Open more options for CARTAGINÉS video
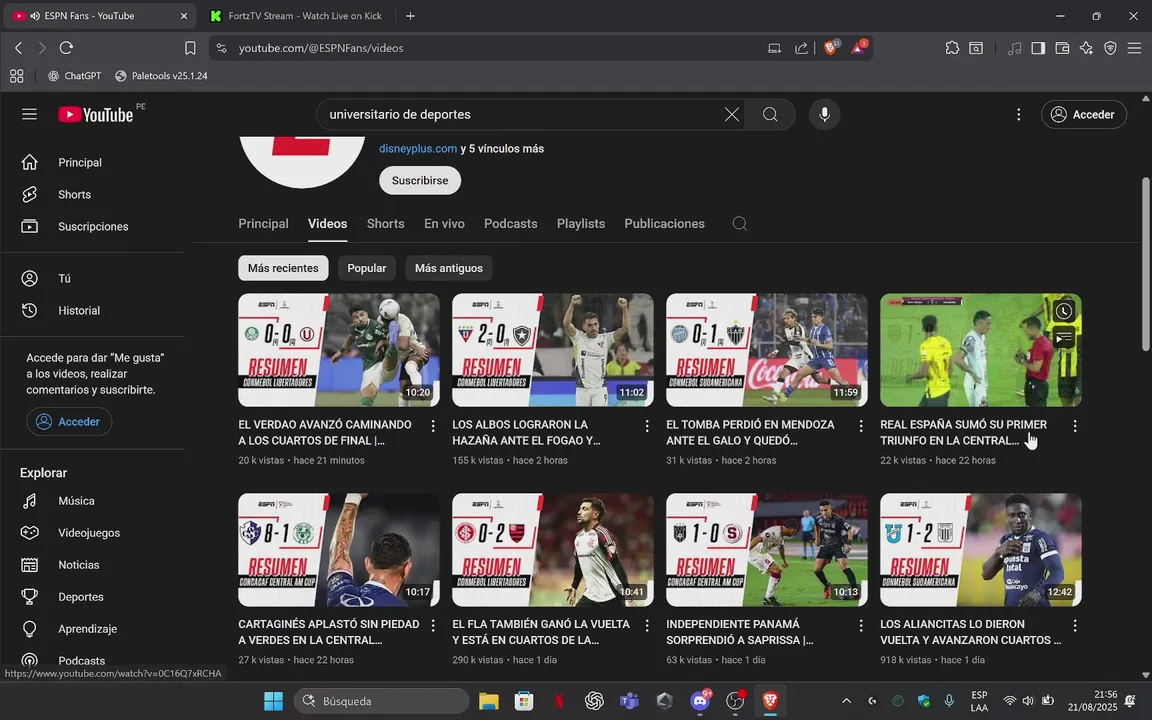 (433, 625)
